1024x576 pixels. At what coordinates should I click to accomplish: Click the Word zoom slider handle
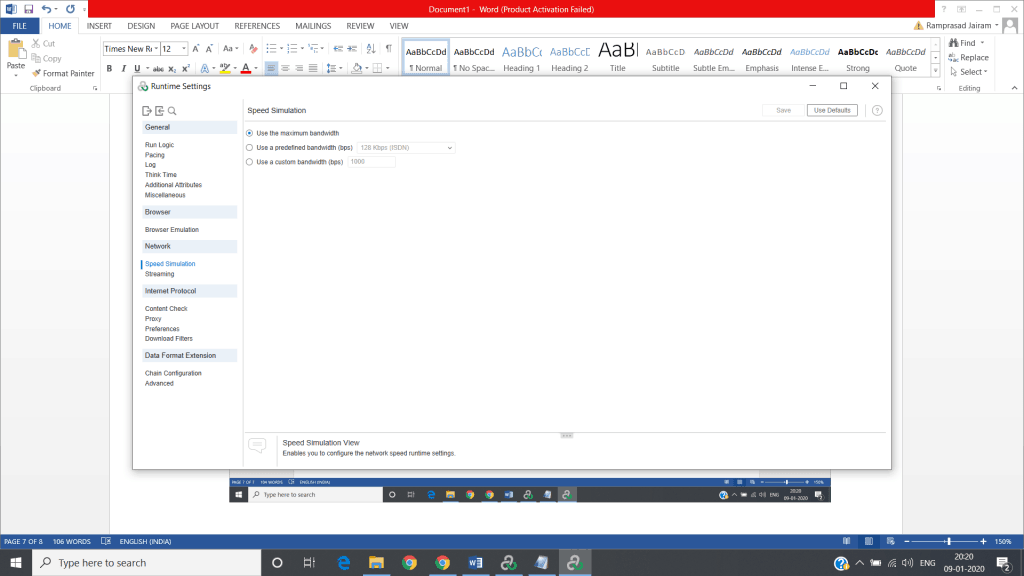click(x=948, y=541)
